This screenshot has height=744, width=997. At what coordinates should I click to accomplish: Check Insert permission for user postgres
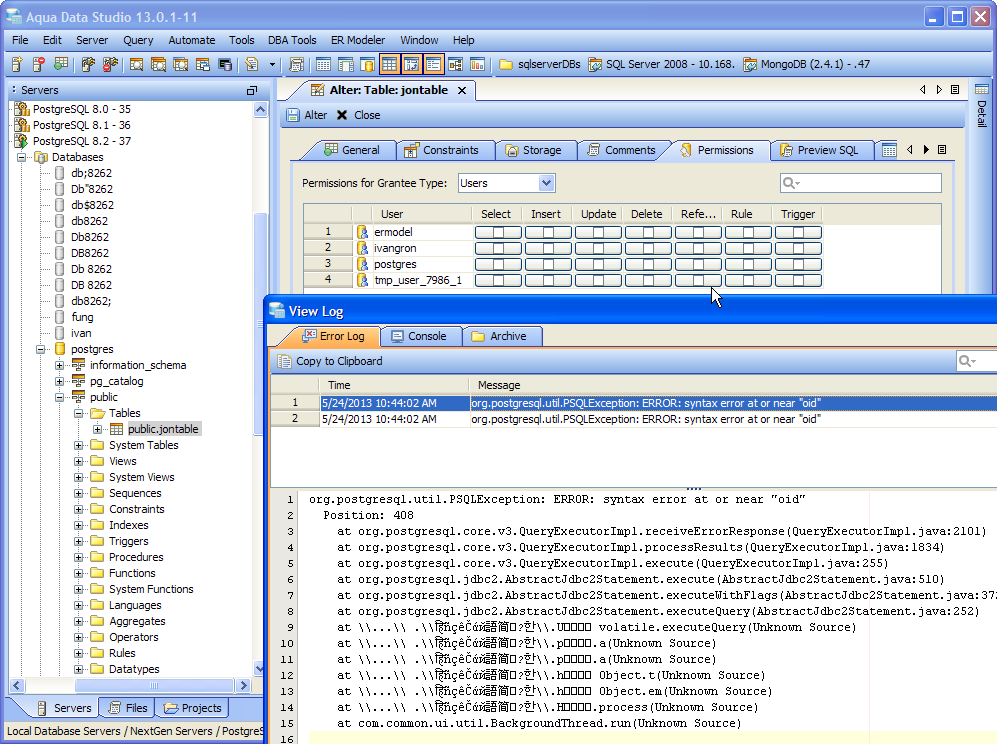point(547,264)
